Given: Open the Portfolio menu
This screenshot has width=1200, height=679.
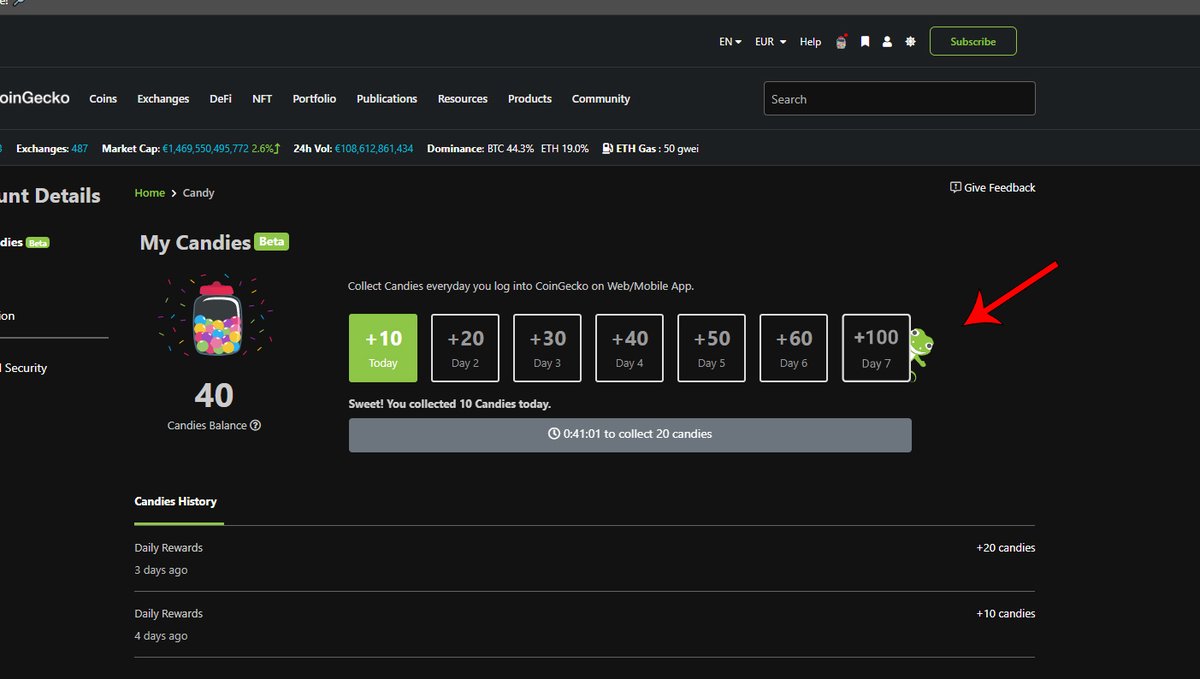Looking at the screenshot, I should click(314, 99).
